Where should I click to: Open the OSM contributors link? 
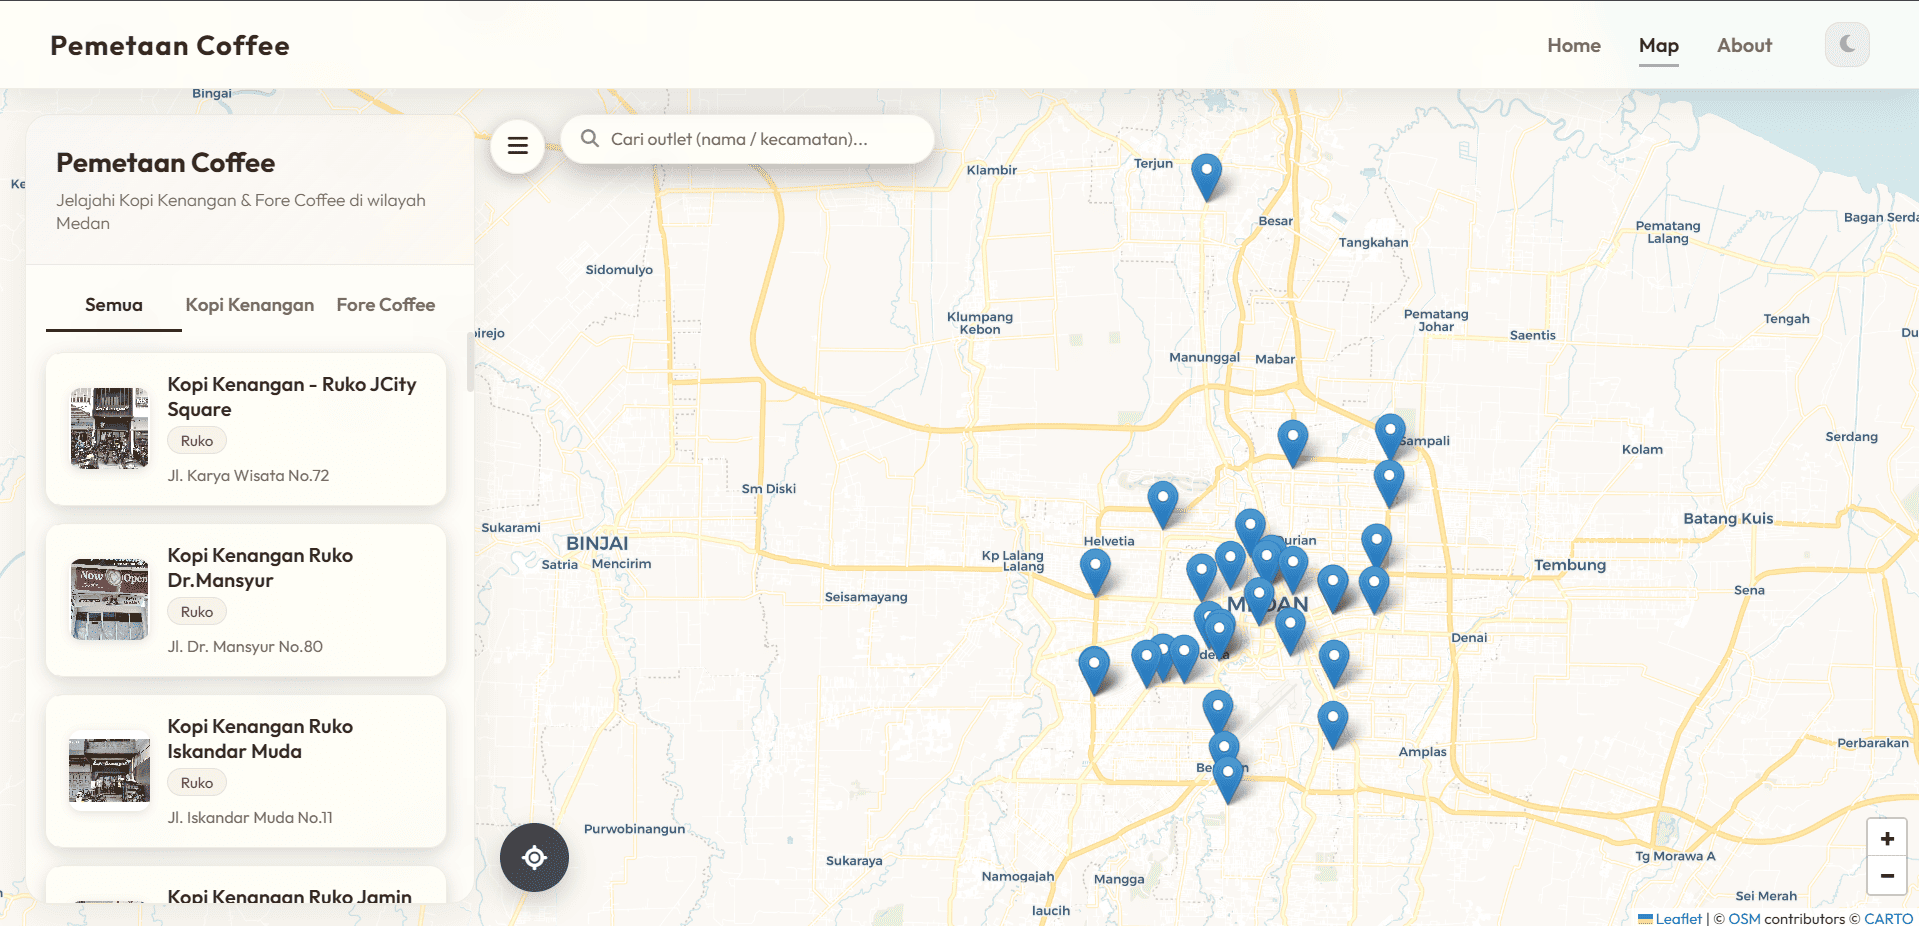(1744, 918)
